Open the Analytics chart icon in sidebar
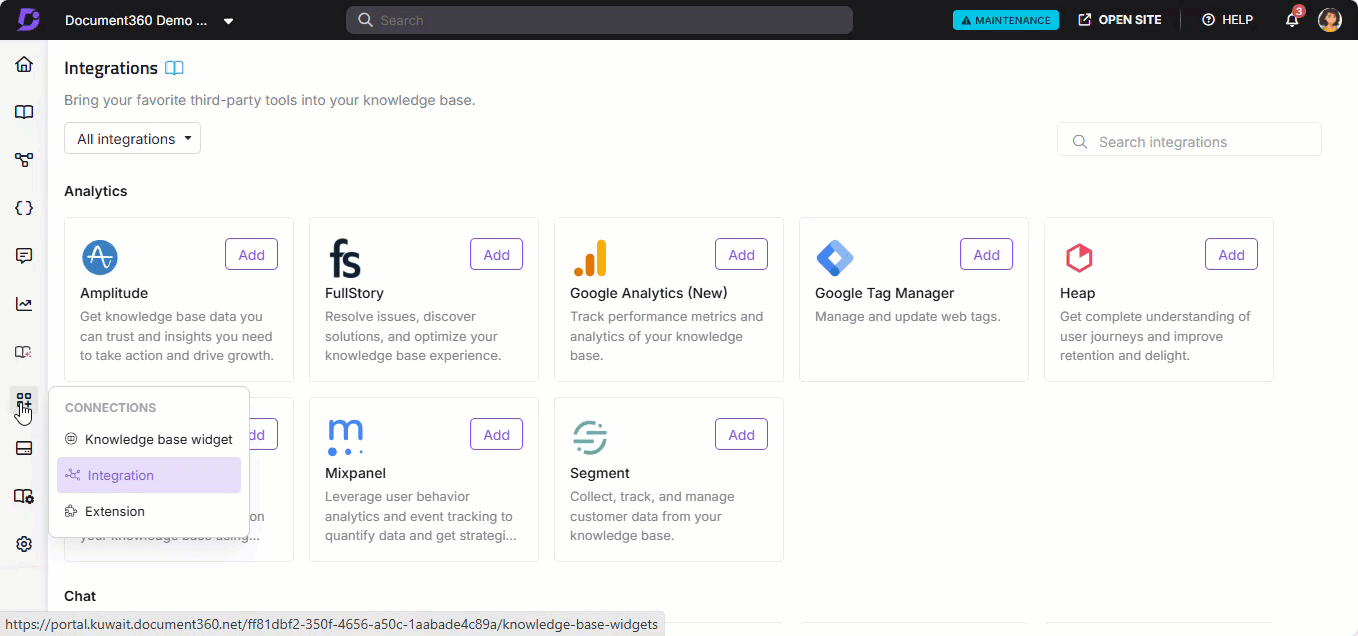 tap(24, 304)
